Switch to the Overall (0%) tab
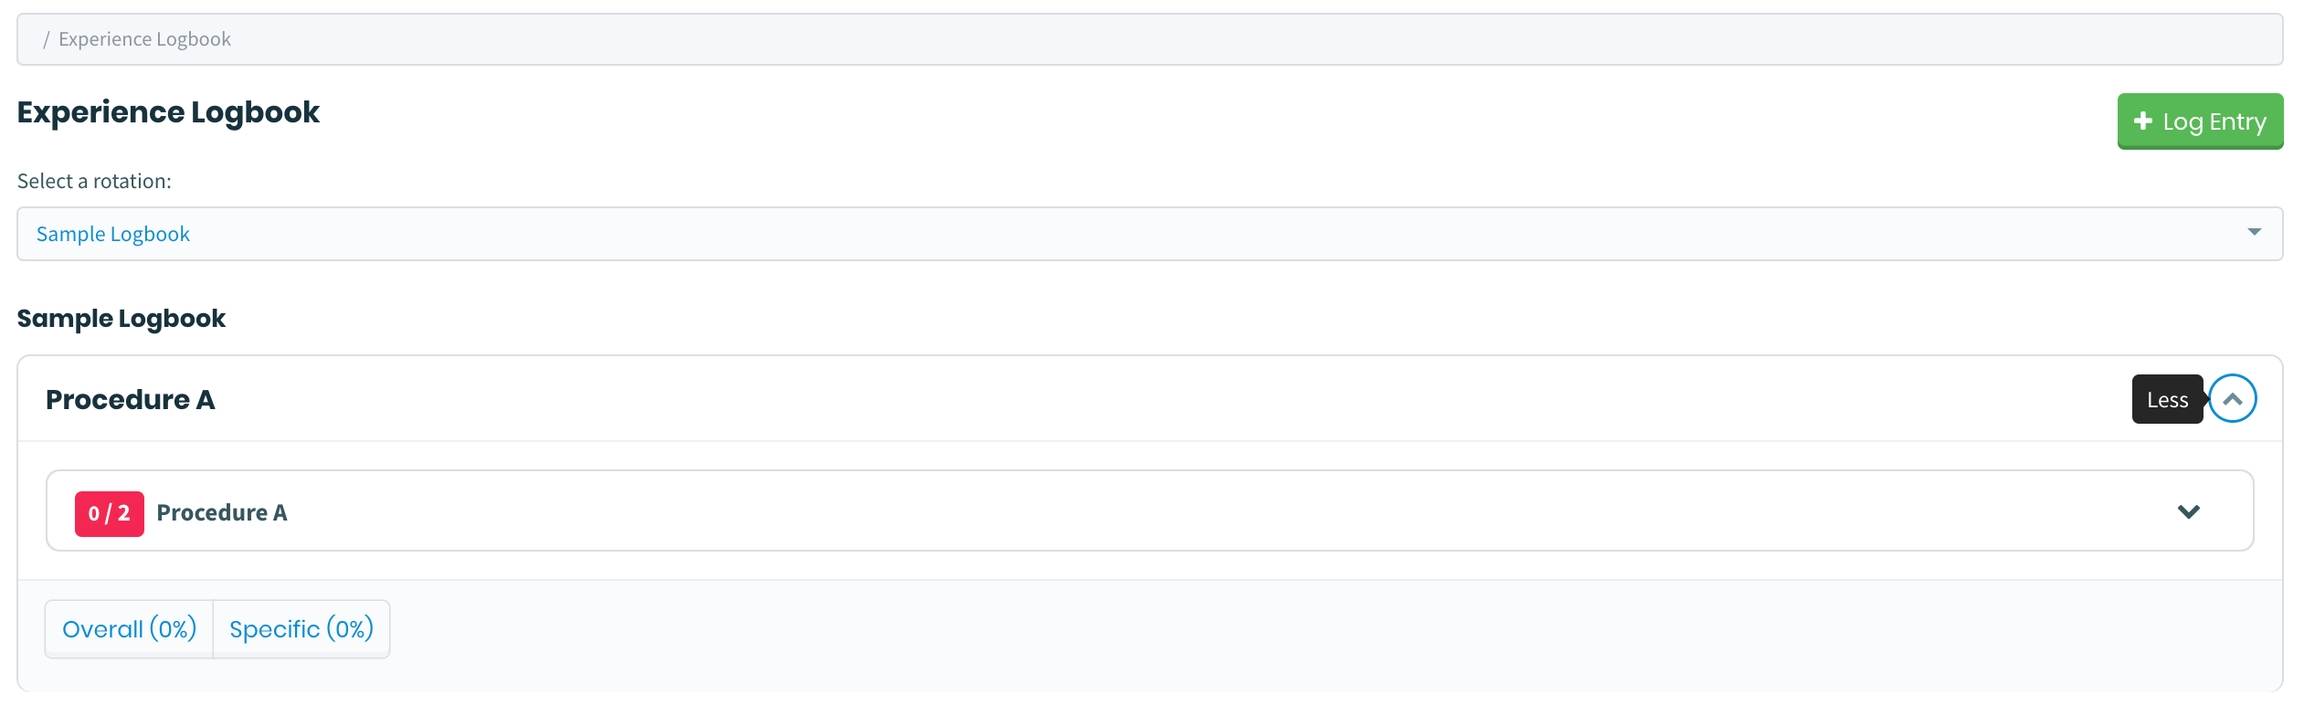Viewport: 2304px width, 705px height. pos(129,629)
